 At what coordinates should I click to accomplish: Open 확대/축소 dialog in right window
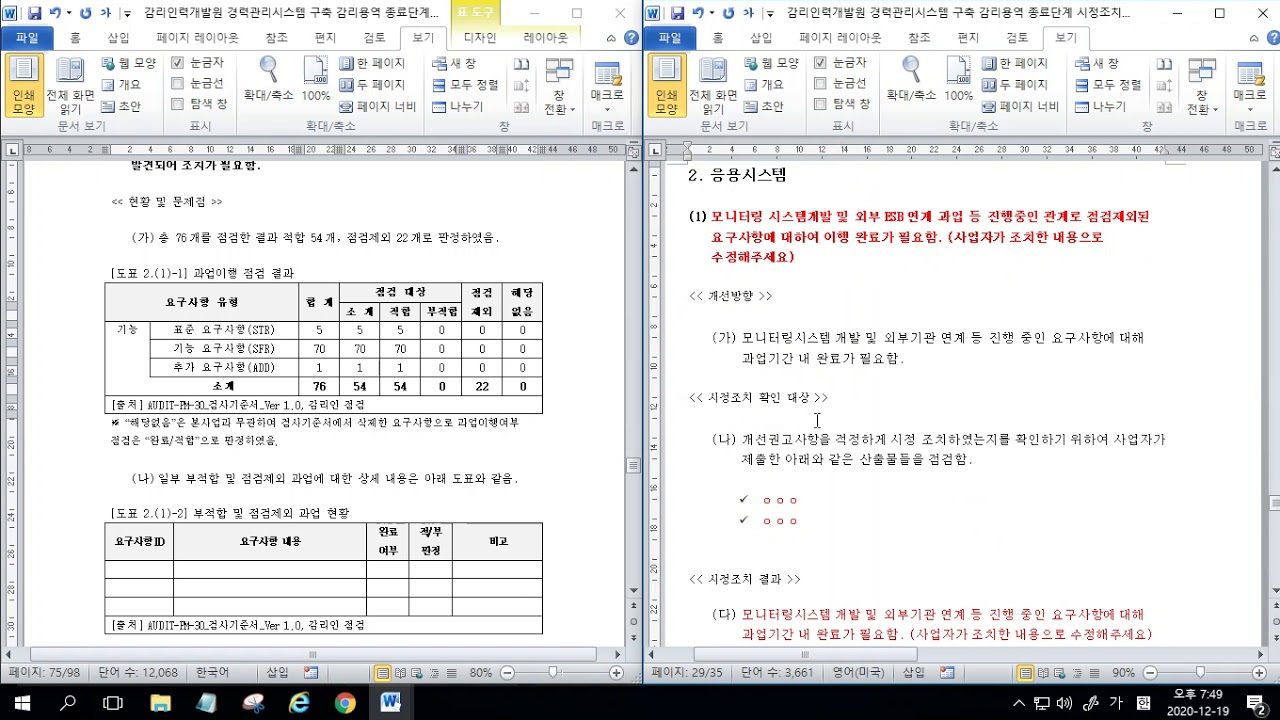[911, 80]
